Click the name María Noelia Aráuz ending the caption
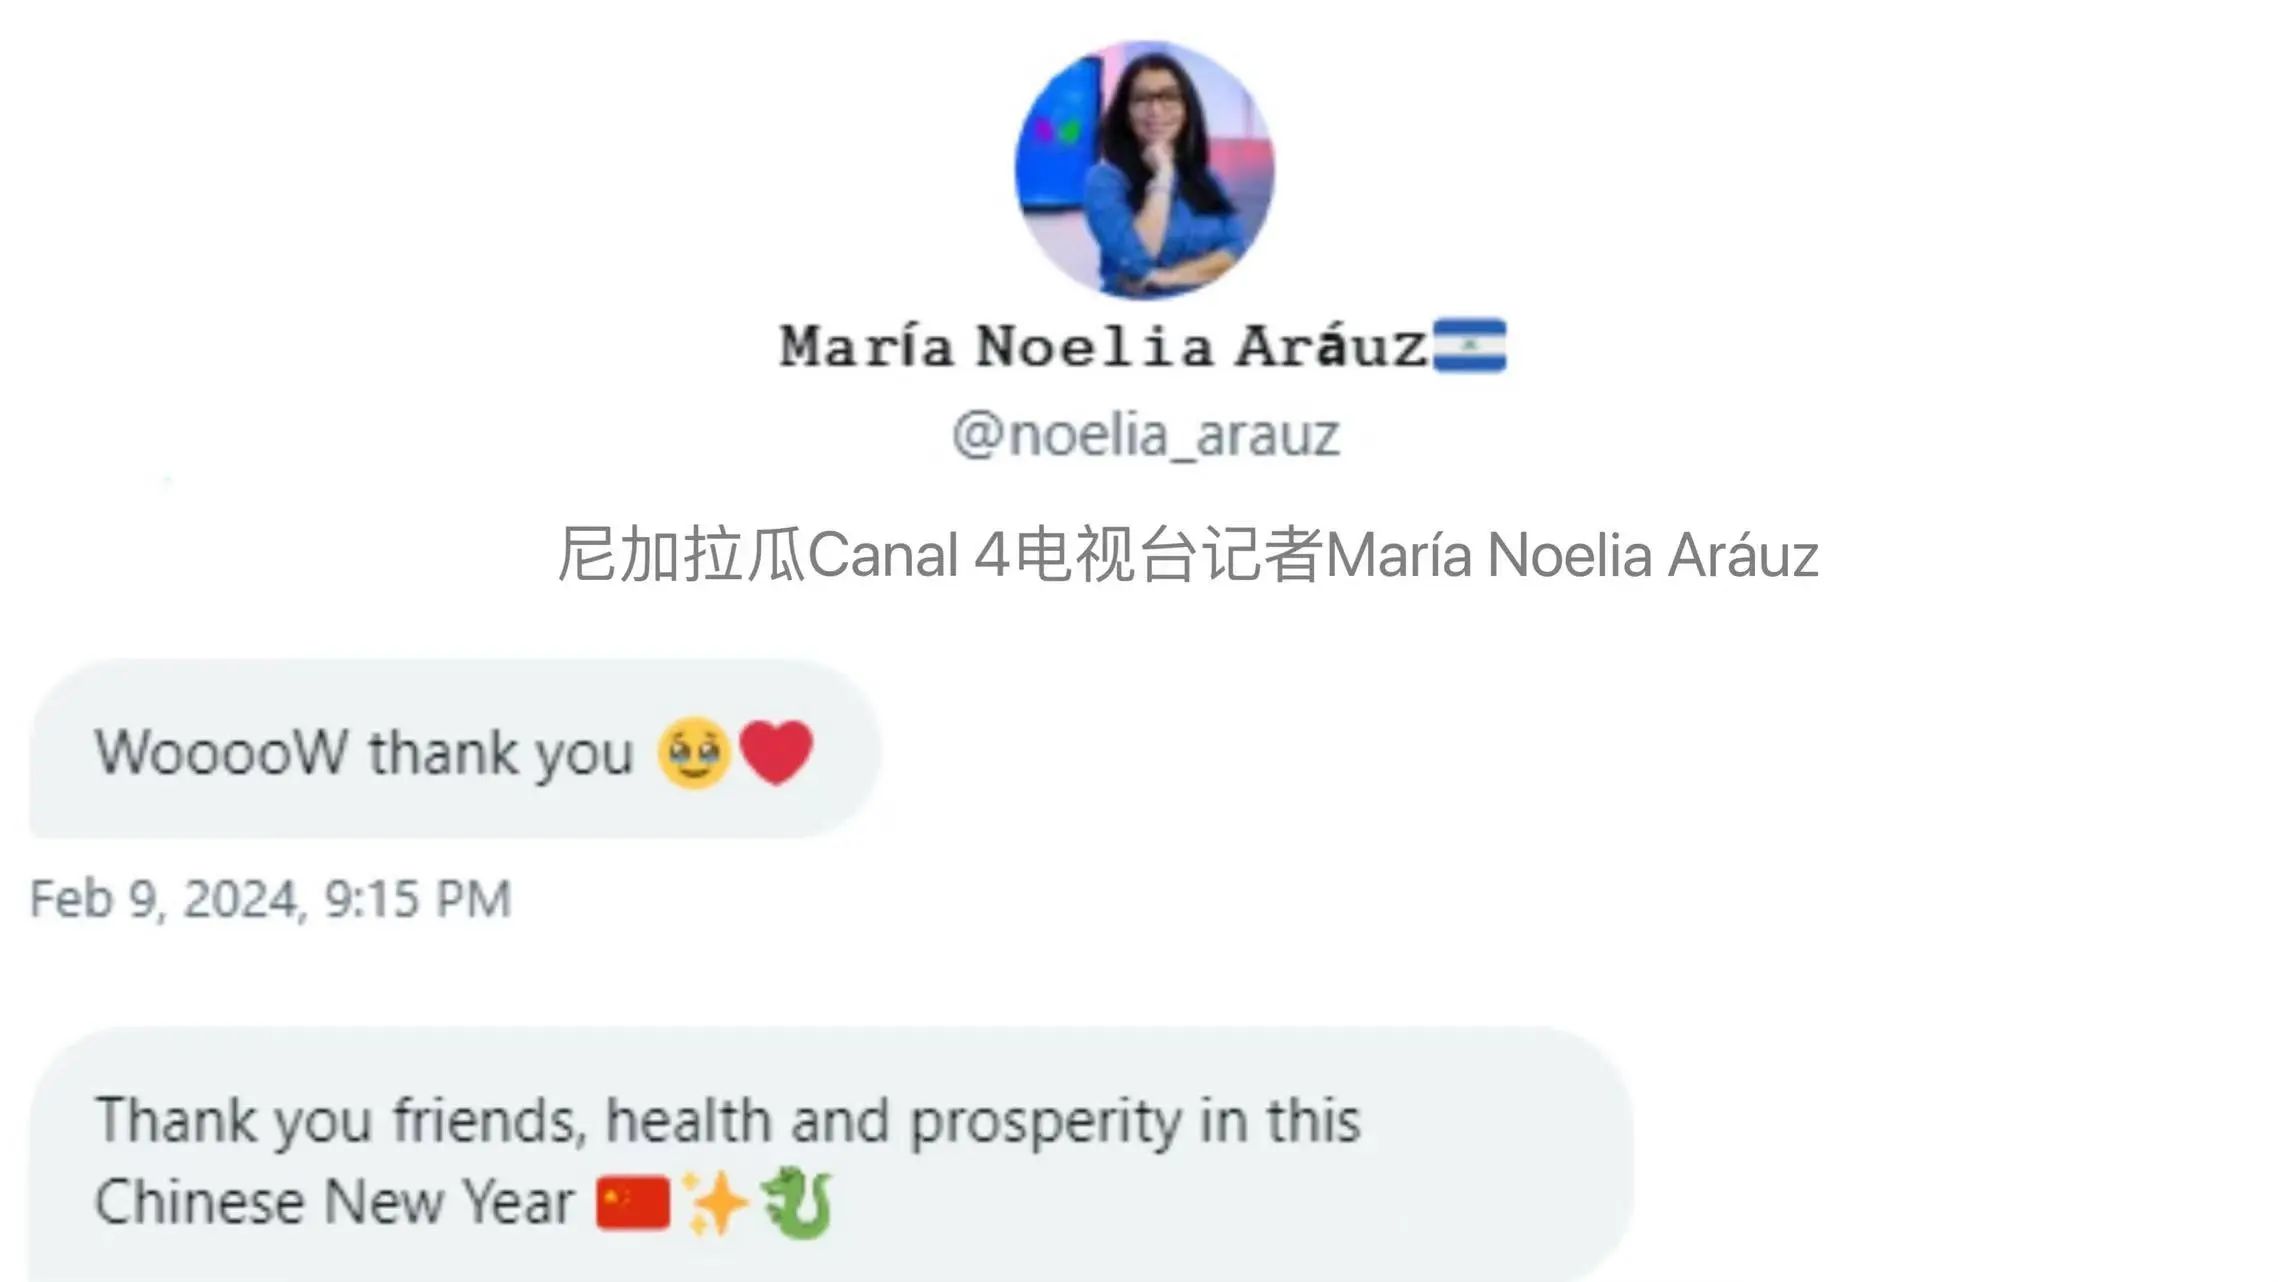The image size is (2278, 1282). (x=1572, y=555)
